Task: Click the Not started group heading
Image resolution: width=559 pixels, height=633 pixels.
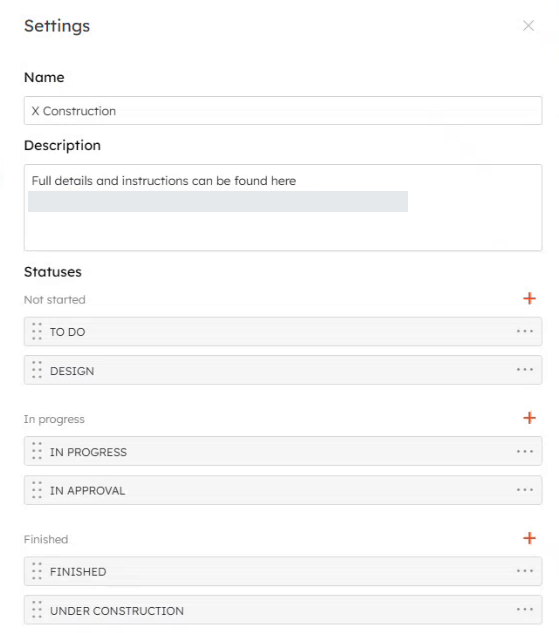Action: tap(54, 300)
